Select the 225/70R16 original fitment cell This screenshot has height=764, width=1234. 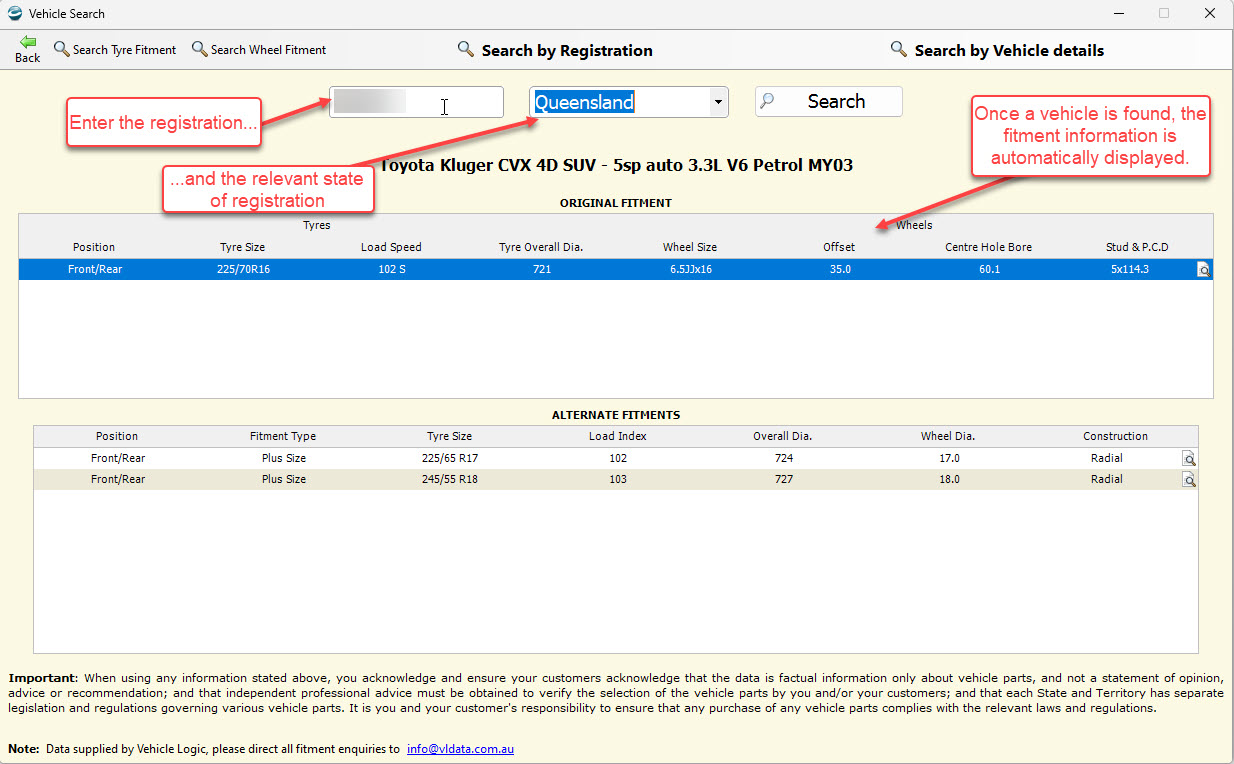click(x=242, y=270)
